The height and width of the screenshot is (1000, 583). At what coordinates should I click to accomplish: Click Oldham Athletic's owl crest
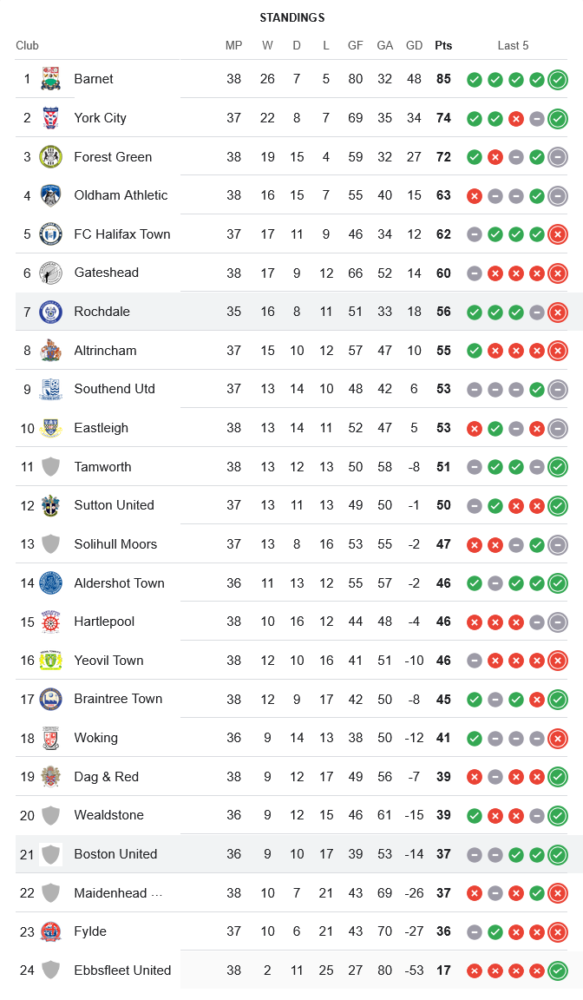point(51,195)
